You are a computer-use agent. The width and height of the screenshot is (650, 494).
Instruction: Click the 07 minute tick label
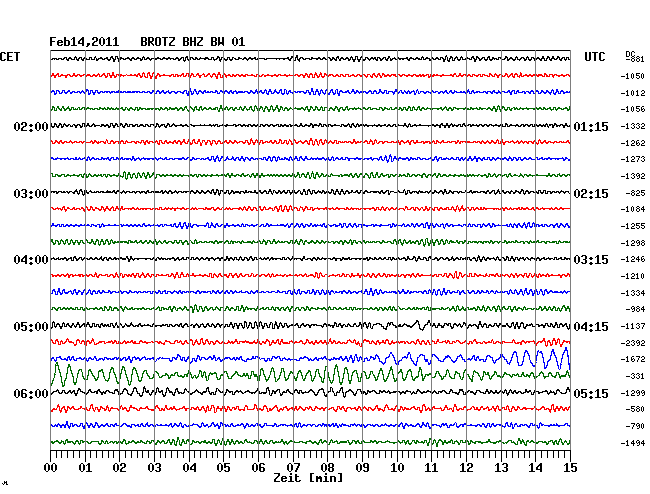[x=293, y=468]
